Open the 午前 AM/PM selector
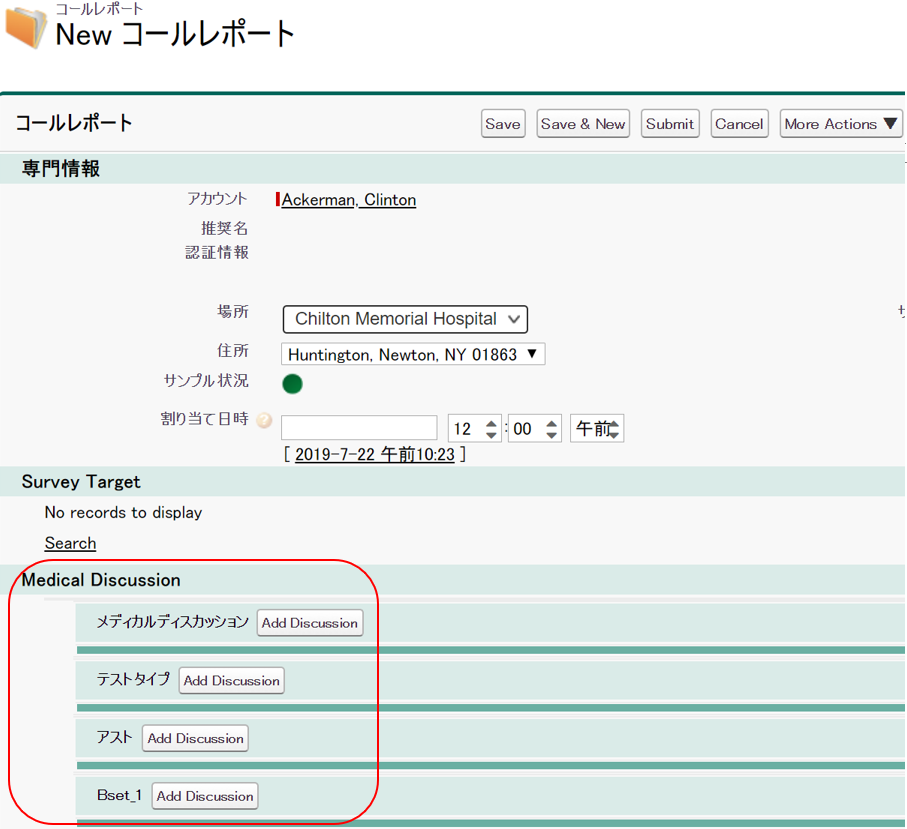The image size is (907, 829). tap(597, 429)
